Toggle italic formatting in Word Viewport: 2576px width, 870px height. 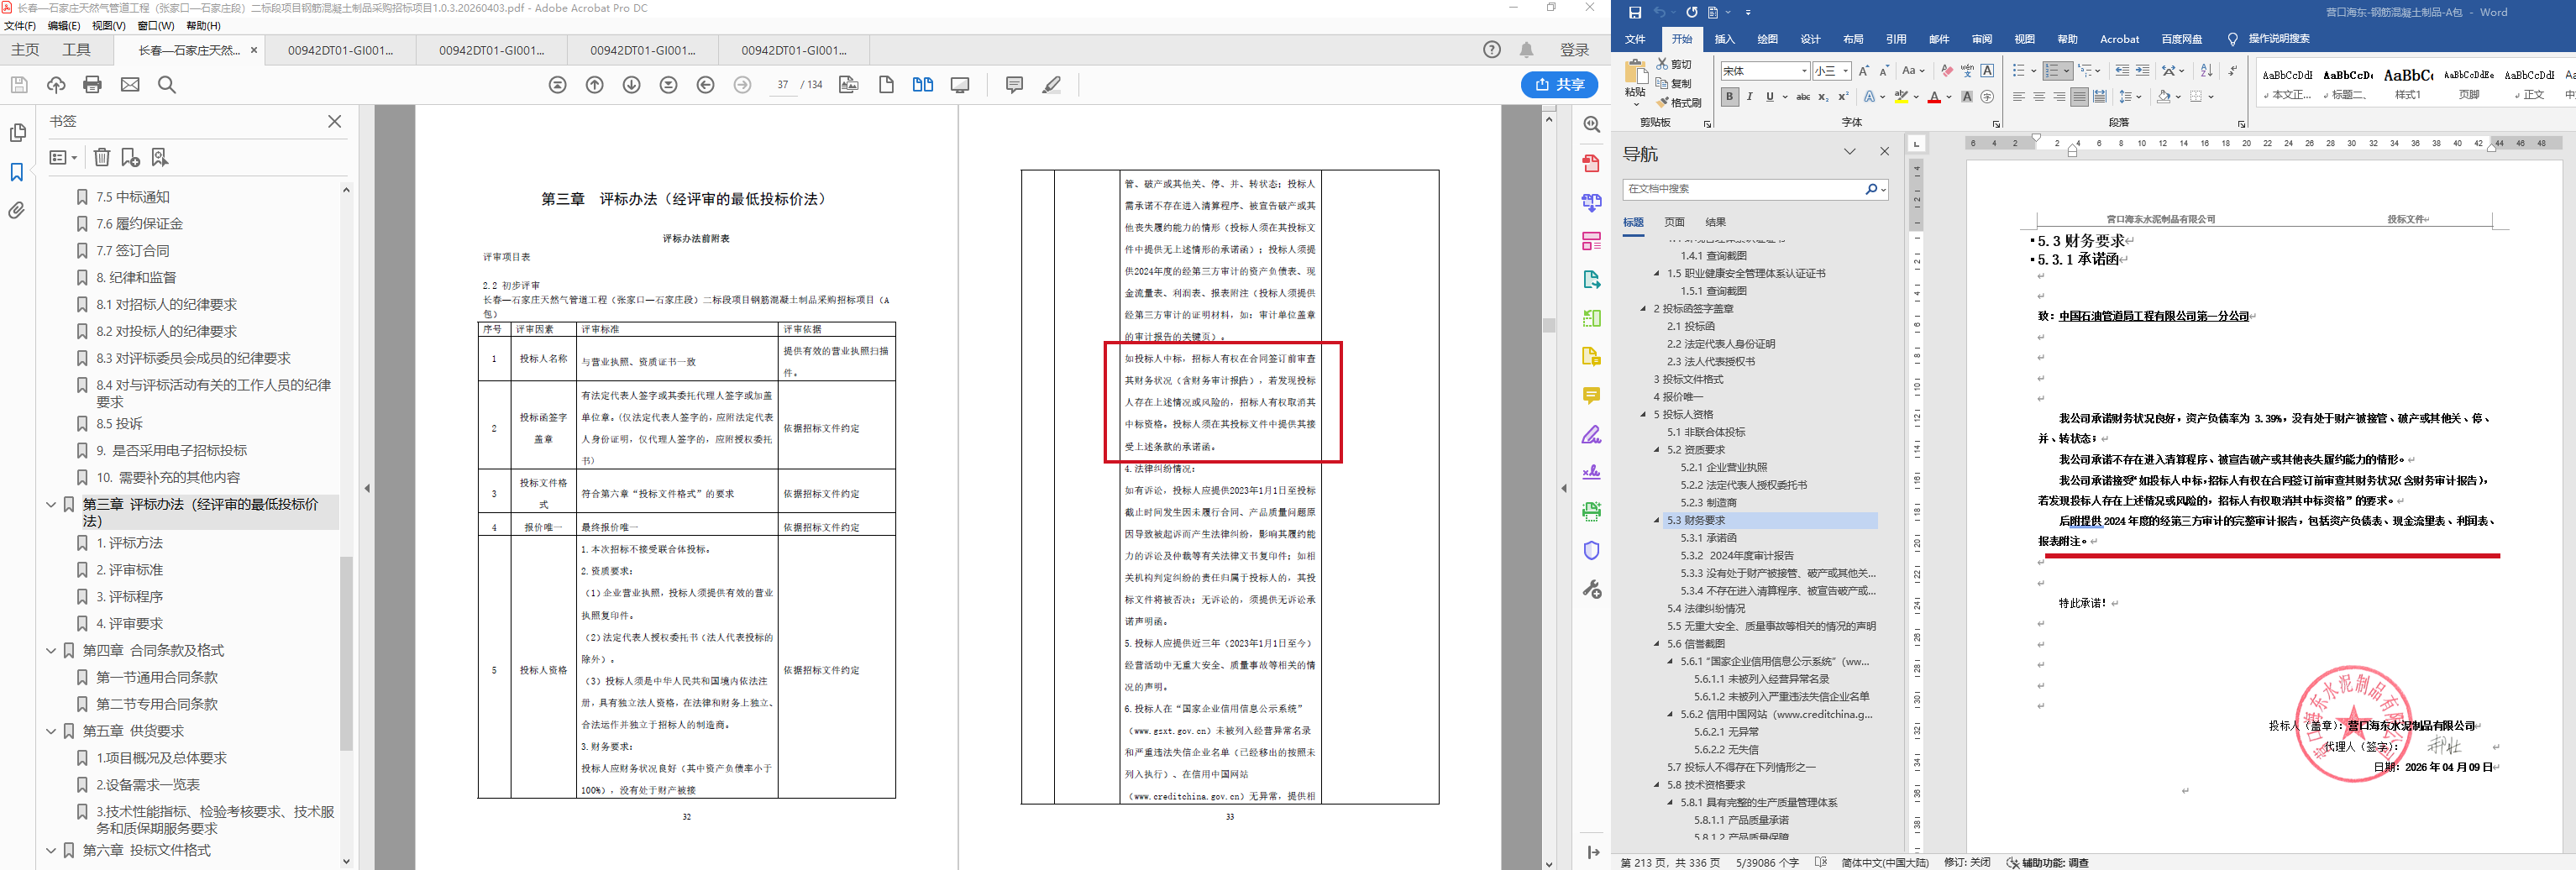click(x=1750, y=96)
